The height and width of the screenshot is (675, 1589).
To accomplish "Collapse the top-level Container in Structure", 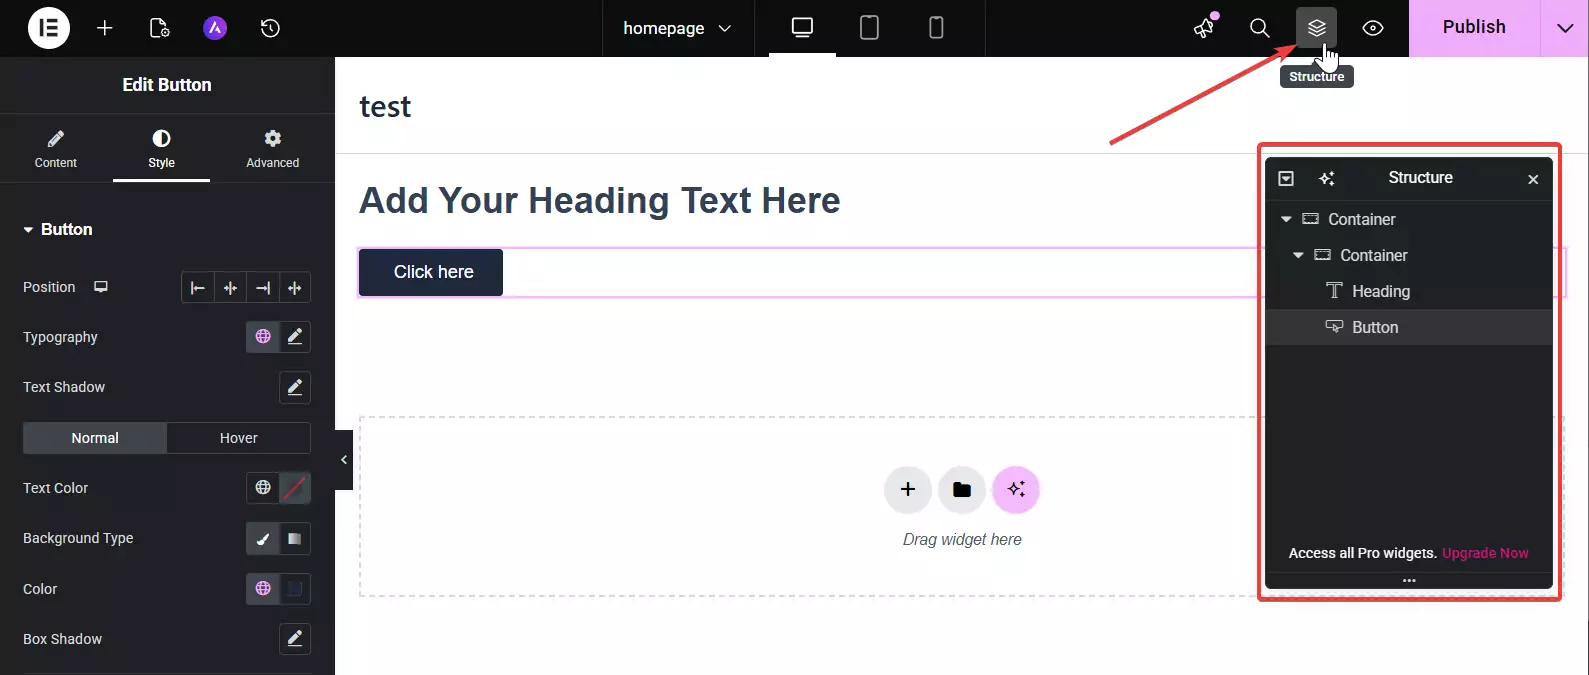I will pyautogui.click(x=1287, y=219).
